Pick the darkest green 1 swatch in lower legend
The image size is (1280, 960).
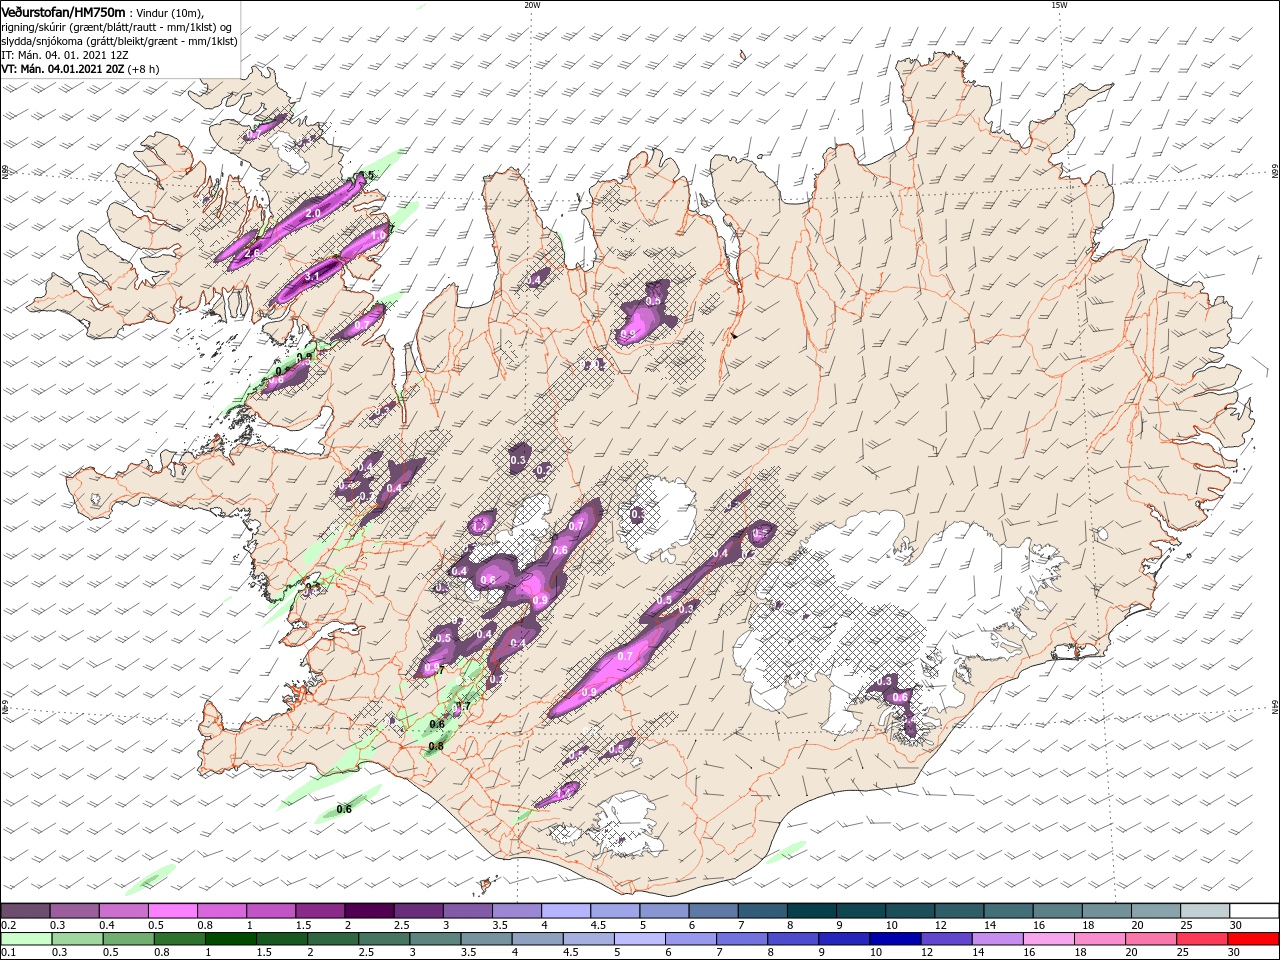230,939
